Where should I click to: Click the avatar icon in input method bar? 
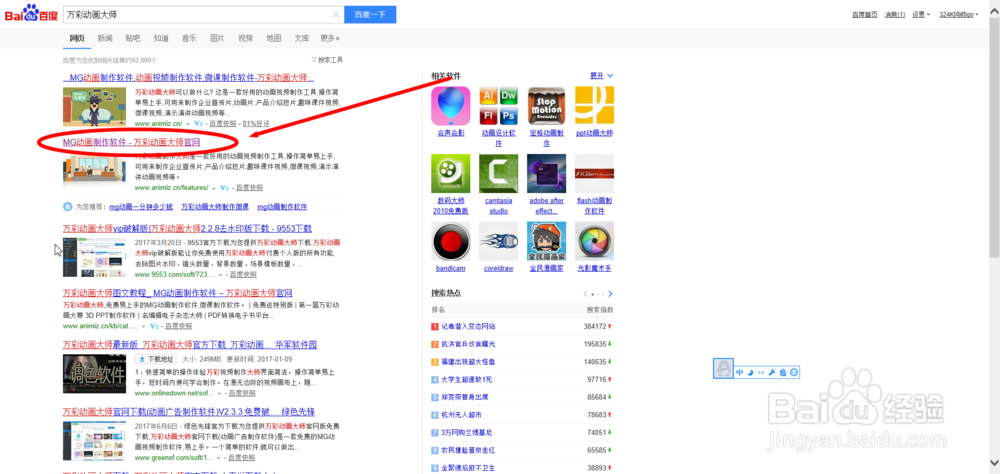tap(723, 369)
